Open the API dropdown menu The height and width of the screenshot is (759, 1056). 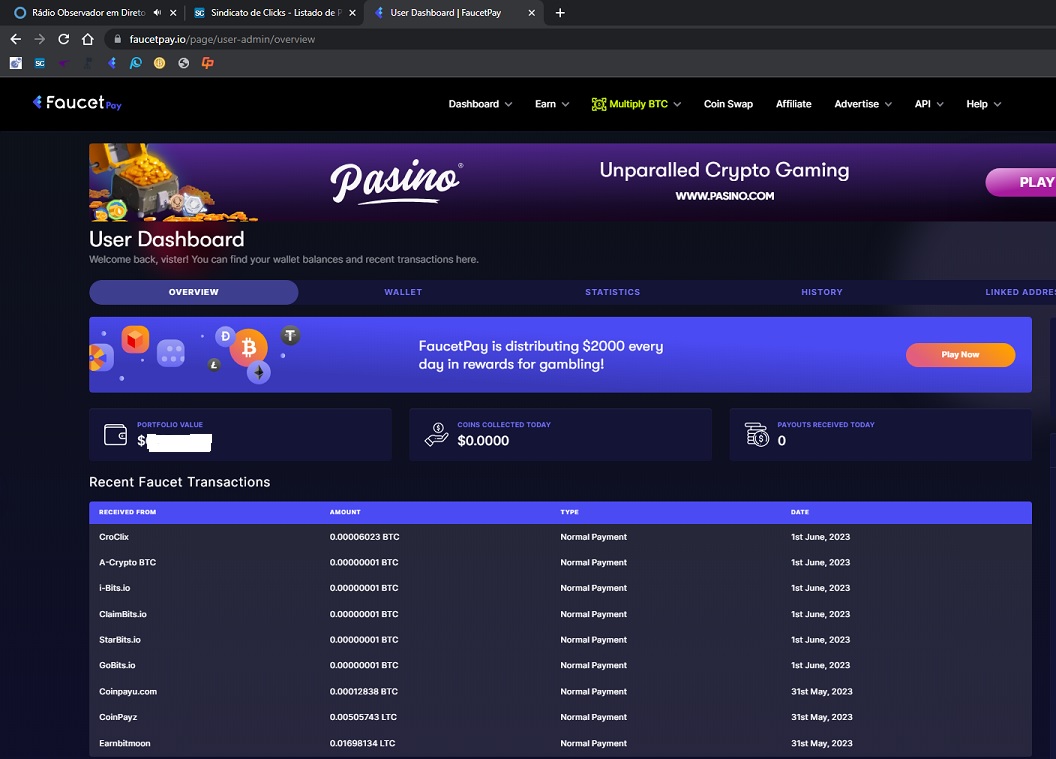pyautogui.click(x=929, y=104)
